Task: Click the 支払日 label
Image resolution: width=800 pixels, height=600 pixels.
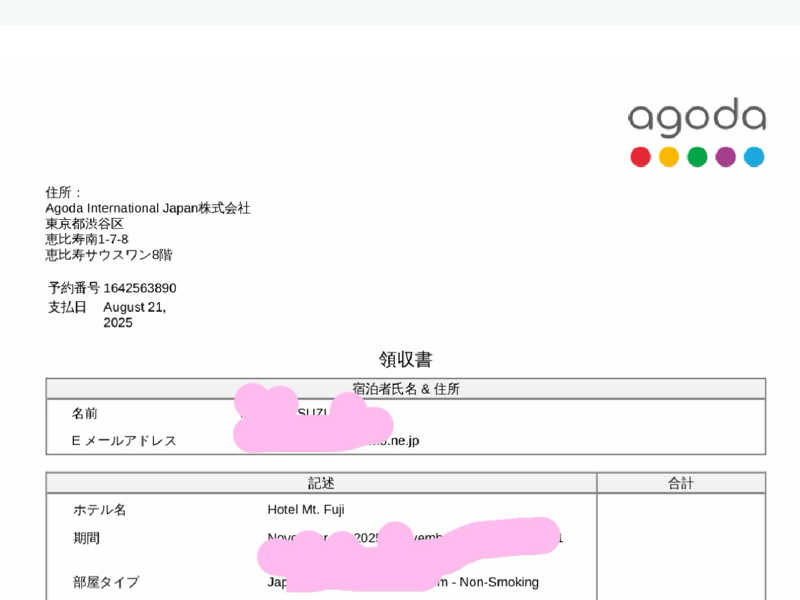Action: [67, 307]
